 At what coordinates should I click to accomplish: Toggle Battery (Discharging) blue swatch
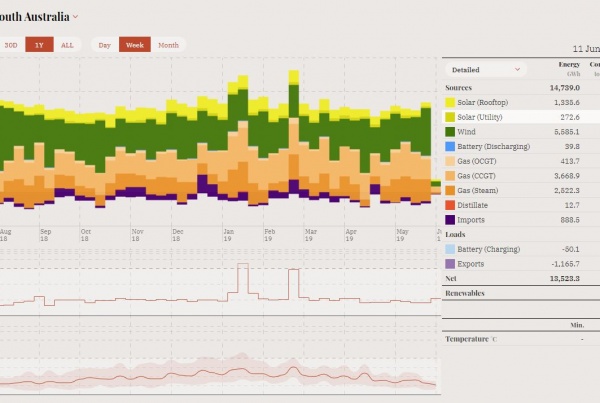coord(451,147)
